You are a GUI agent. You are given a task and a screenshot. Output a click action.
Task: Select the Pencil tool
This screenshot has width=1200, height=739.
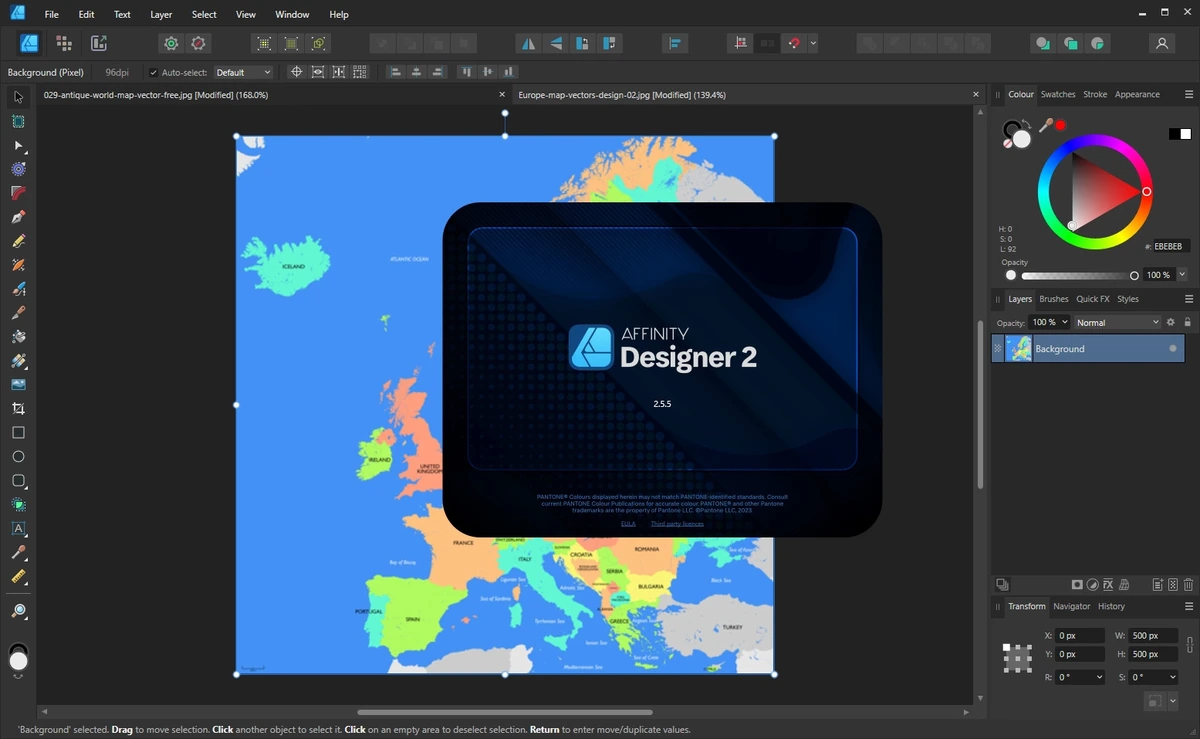pos(18,241)
